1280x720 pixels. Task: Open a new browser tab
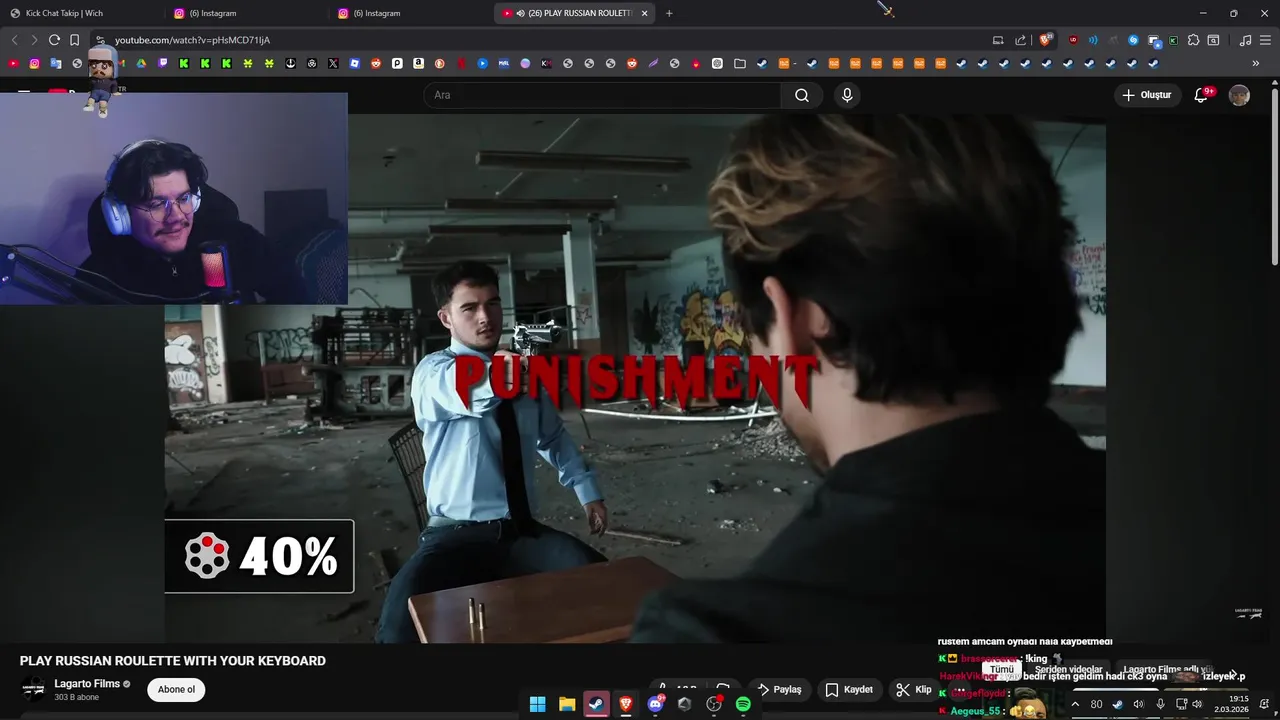tap(669, 13)
